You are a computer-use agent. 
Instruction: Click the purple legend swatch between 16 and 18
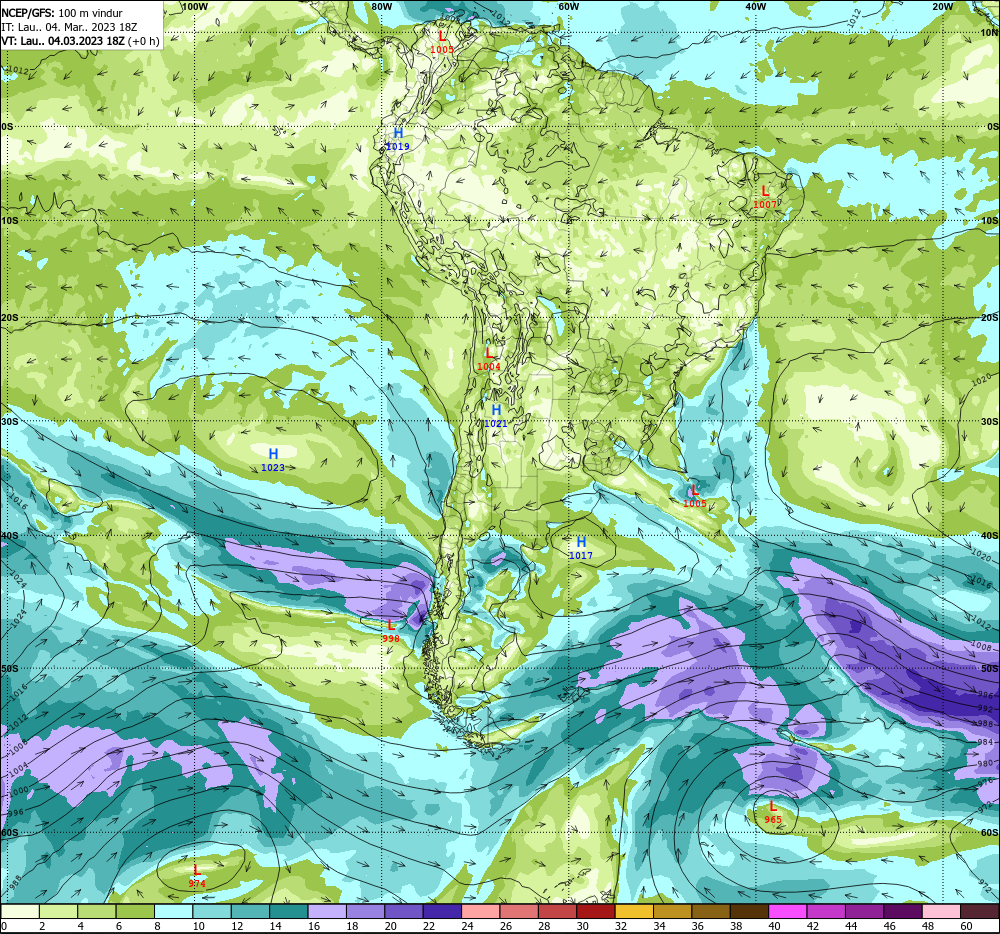(x=327, y=912)
